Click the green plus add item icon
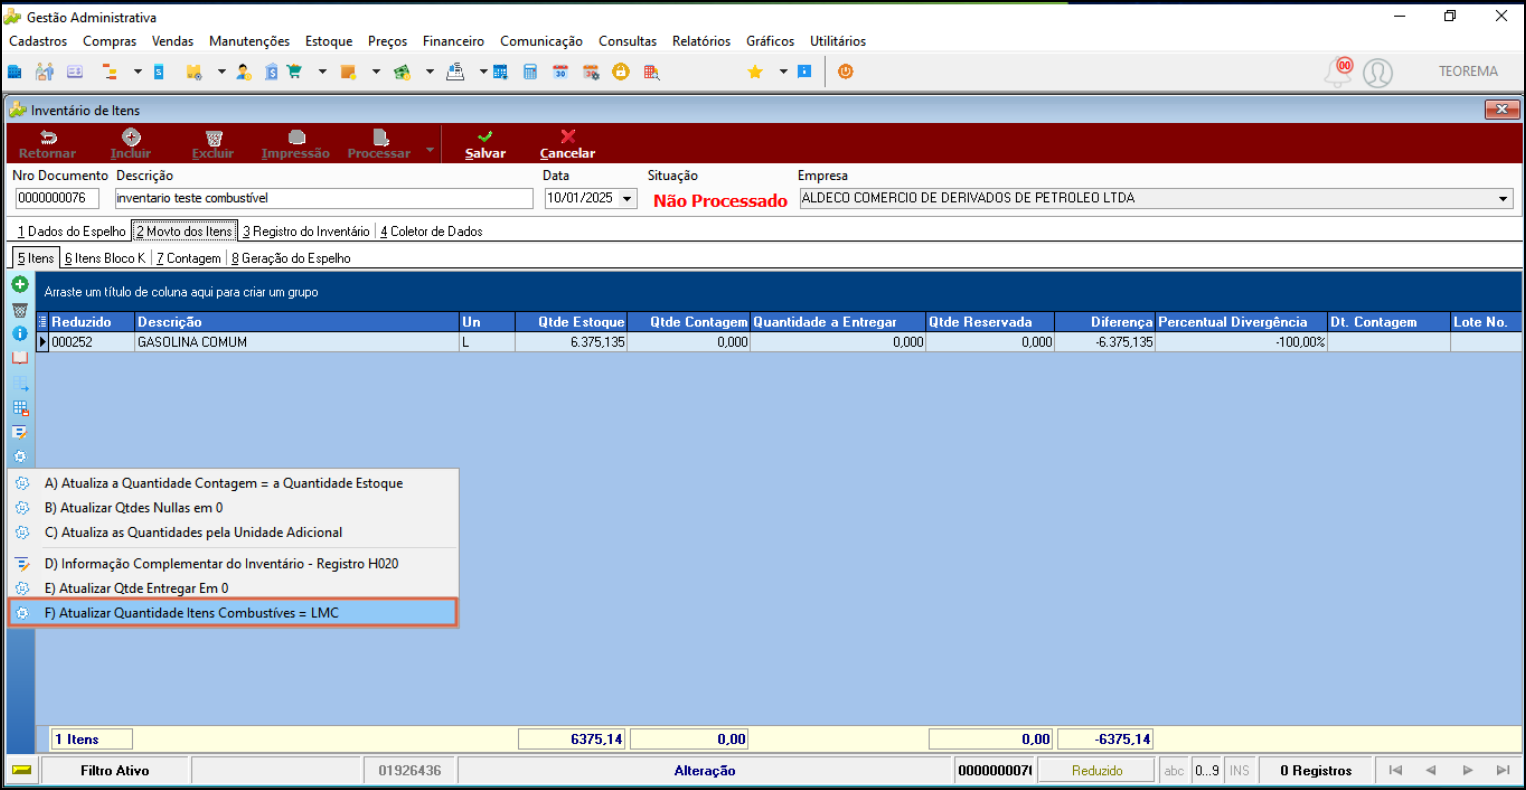 coord(19,285)
